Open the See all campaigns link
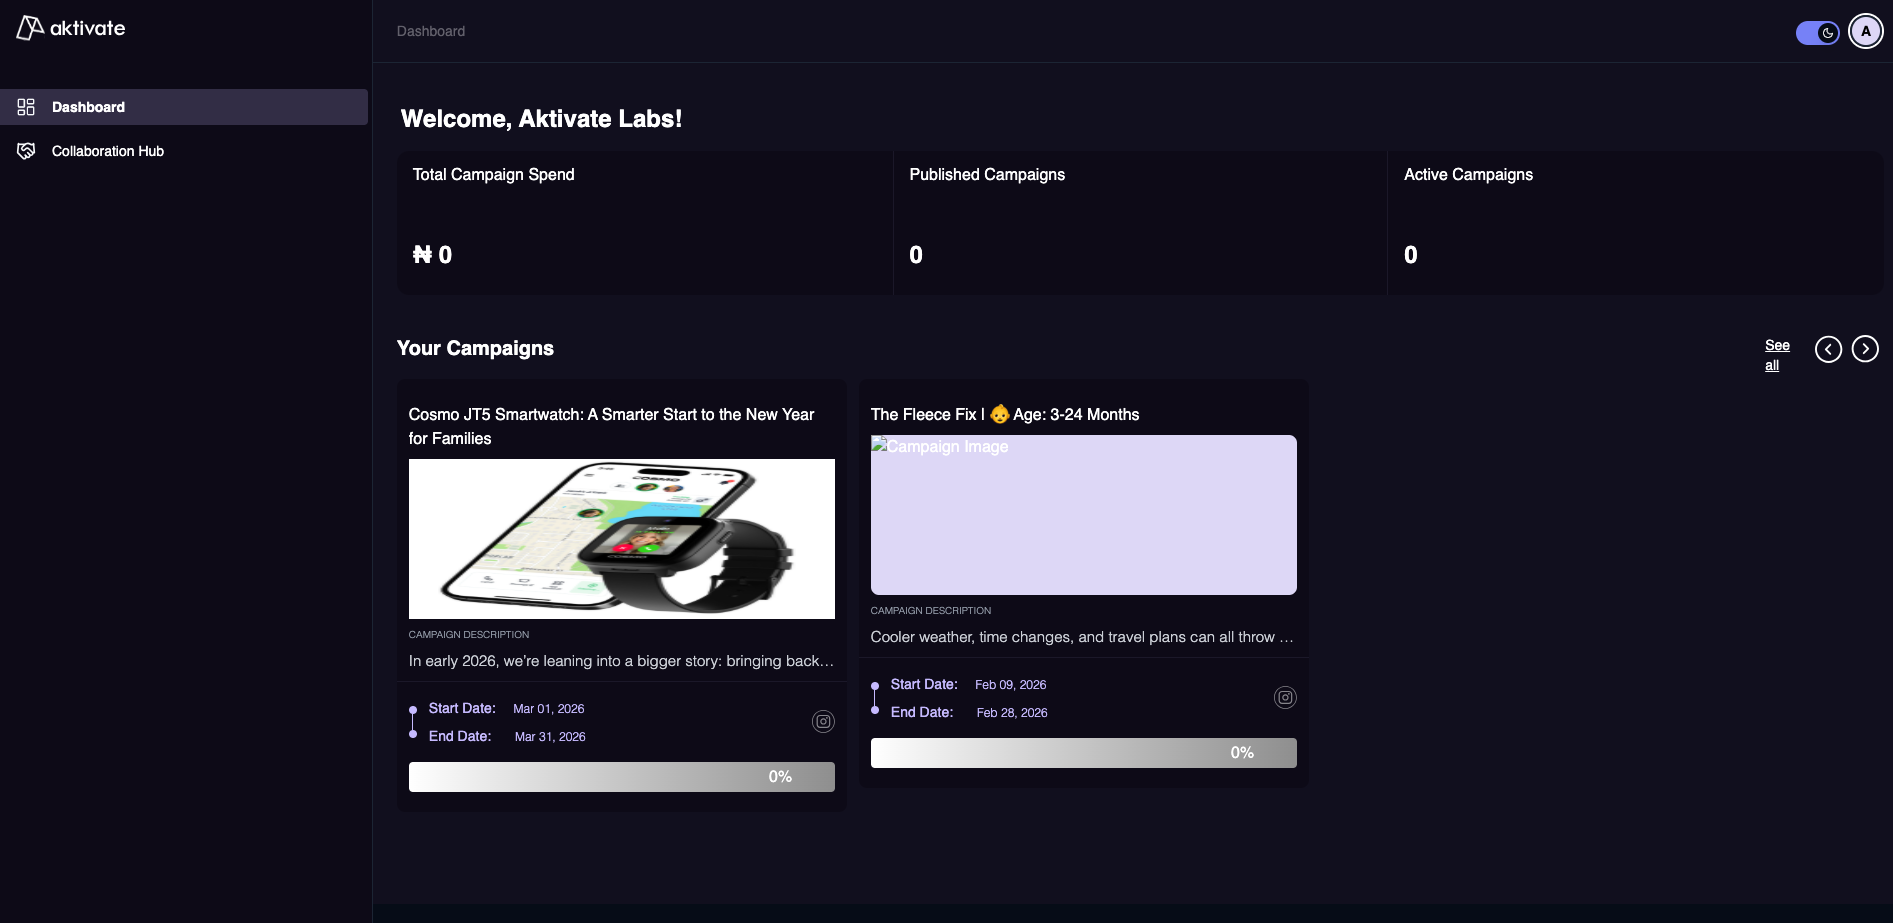Image resolution: width=1893 pixels, height=923 pixels. pos(1776,355)
